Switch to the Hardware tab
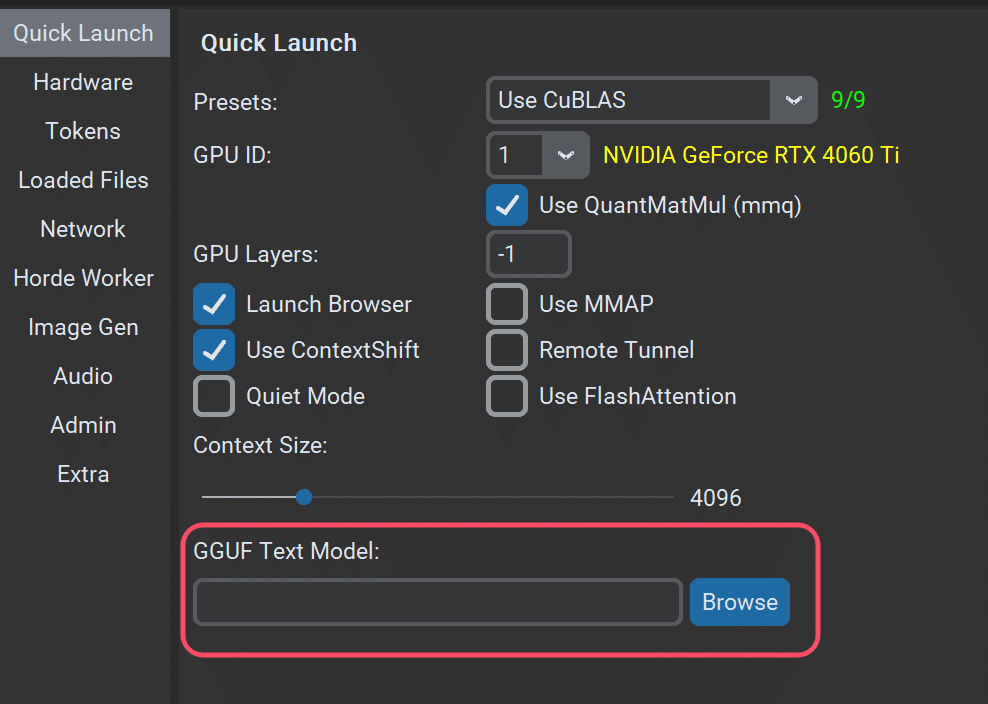 (83, 82)
